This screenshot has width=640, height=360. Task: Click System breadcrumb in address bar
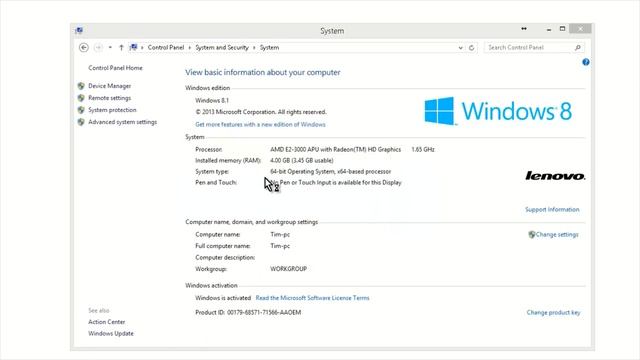click(269, 47)
